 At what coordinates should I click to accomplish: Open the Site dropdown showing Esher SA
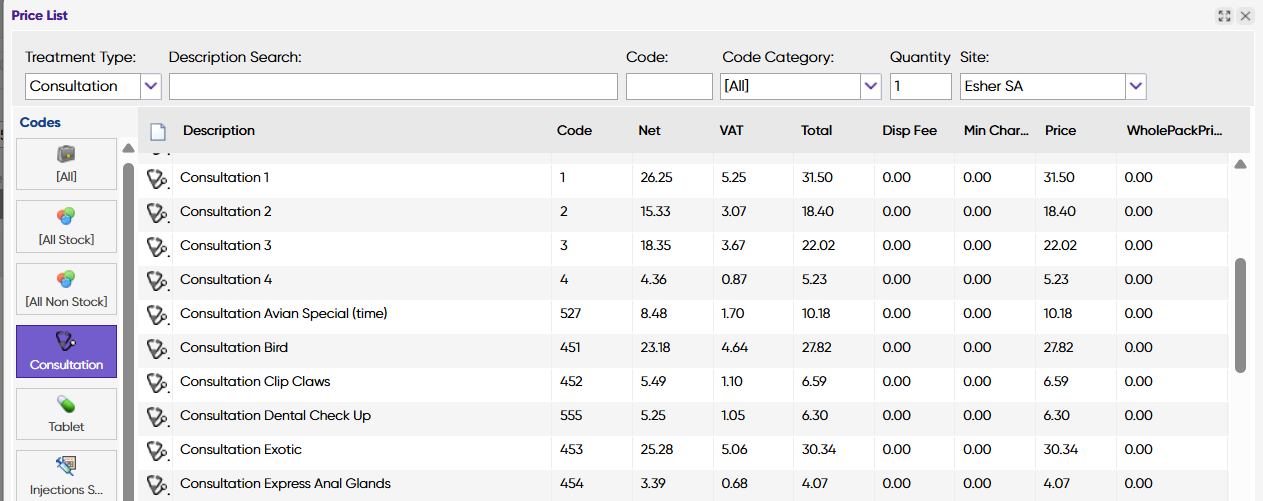pyautogui.click(x=1136, y=86)
